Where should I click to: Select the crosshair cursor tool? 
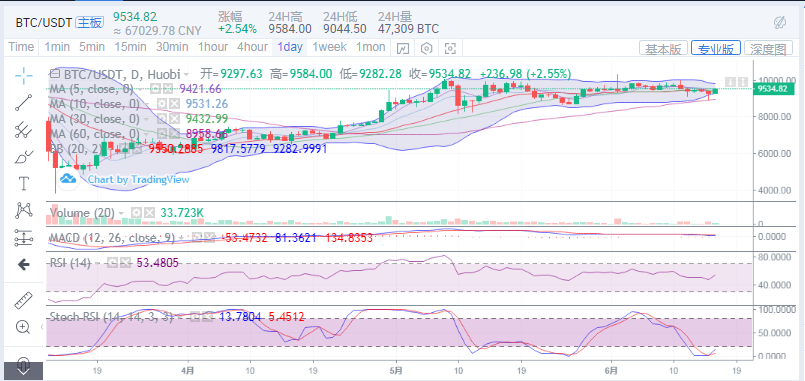(23, 75)
